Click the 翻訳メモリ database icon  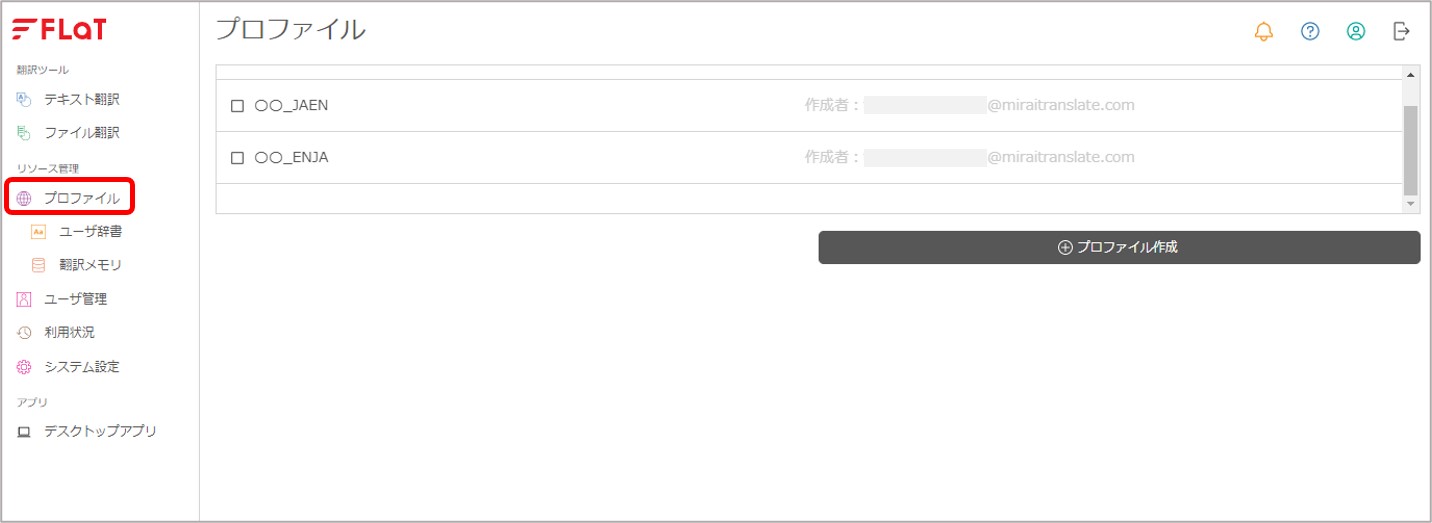(39, 265)
